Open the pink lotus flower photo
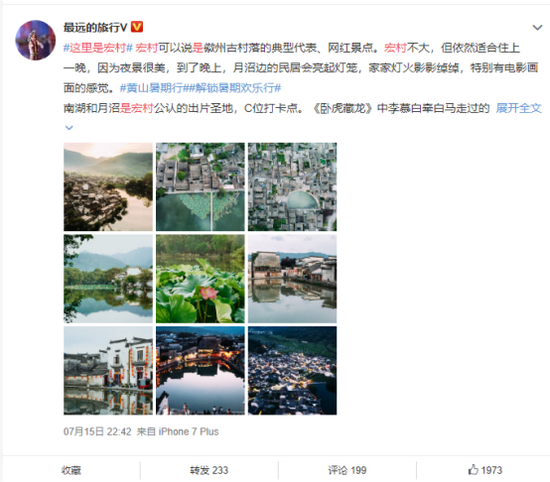550x482 pixels. click(x=200, y=279)
